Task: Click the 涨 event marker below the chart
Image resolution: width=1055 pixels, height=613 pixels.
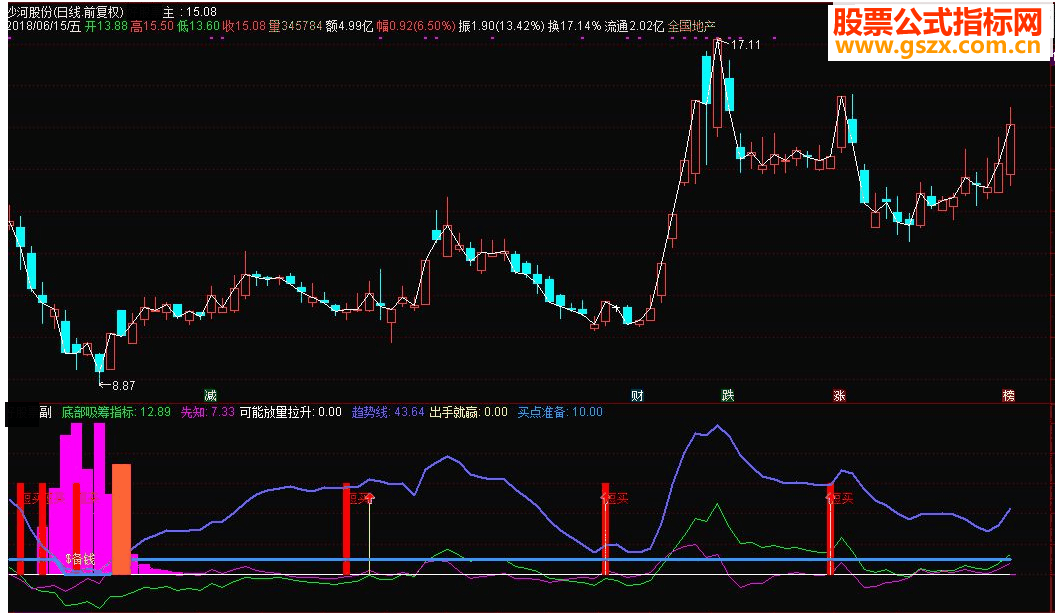Action: [839, 396]
